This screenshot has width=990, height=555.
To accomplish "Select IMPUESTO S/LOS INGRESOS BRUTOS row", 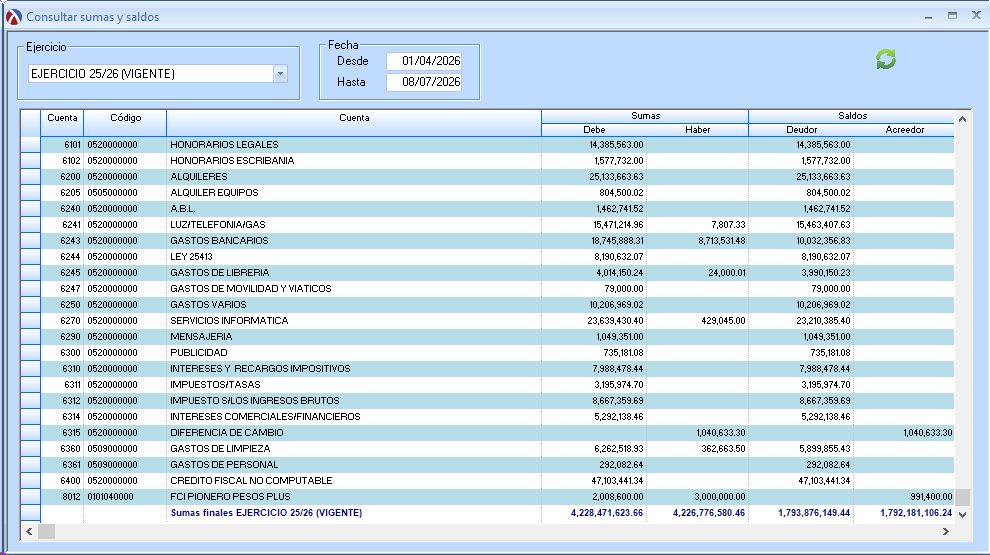I will [487, 401].
